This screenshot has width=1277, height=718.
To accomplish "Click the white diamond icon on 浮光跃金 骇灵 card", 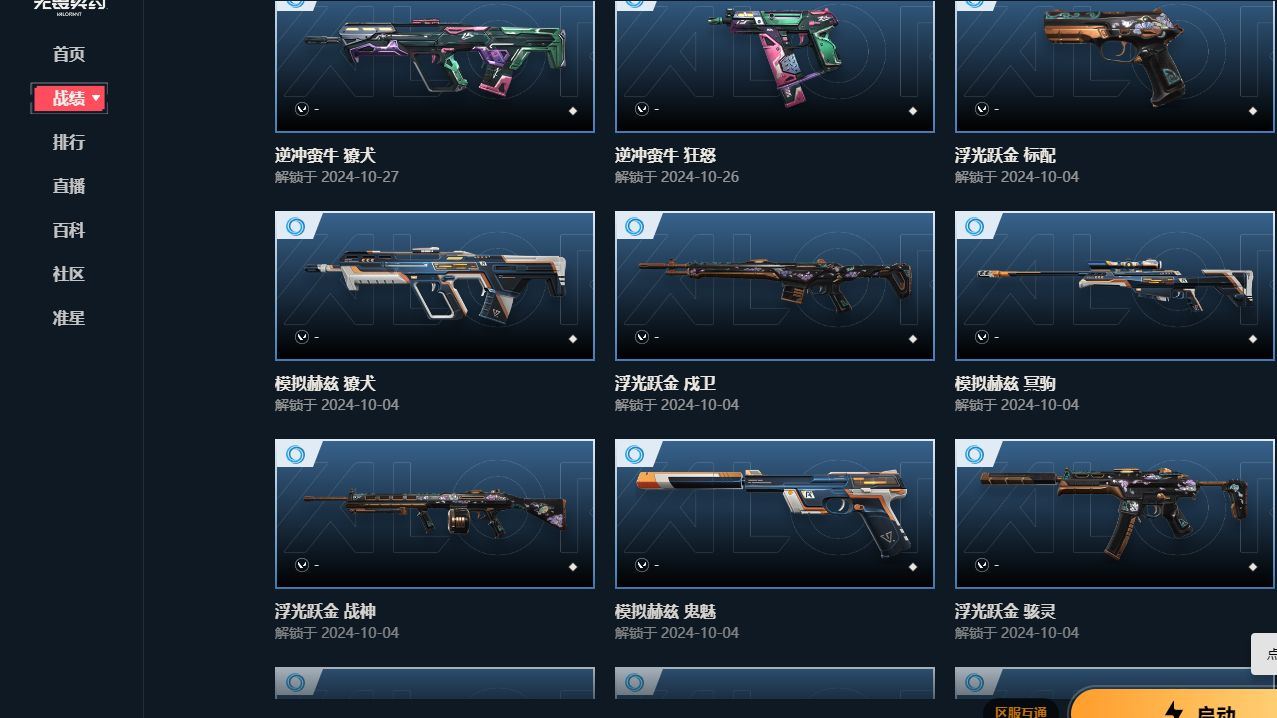I will click(1253, 567).
